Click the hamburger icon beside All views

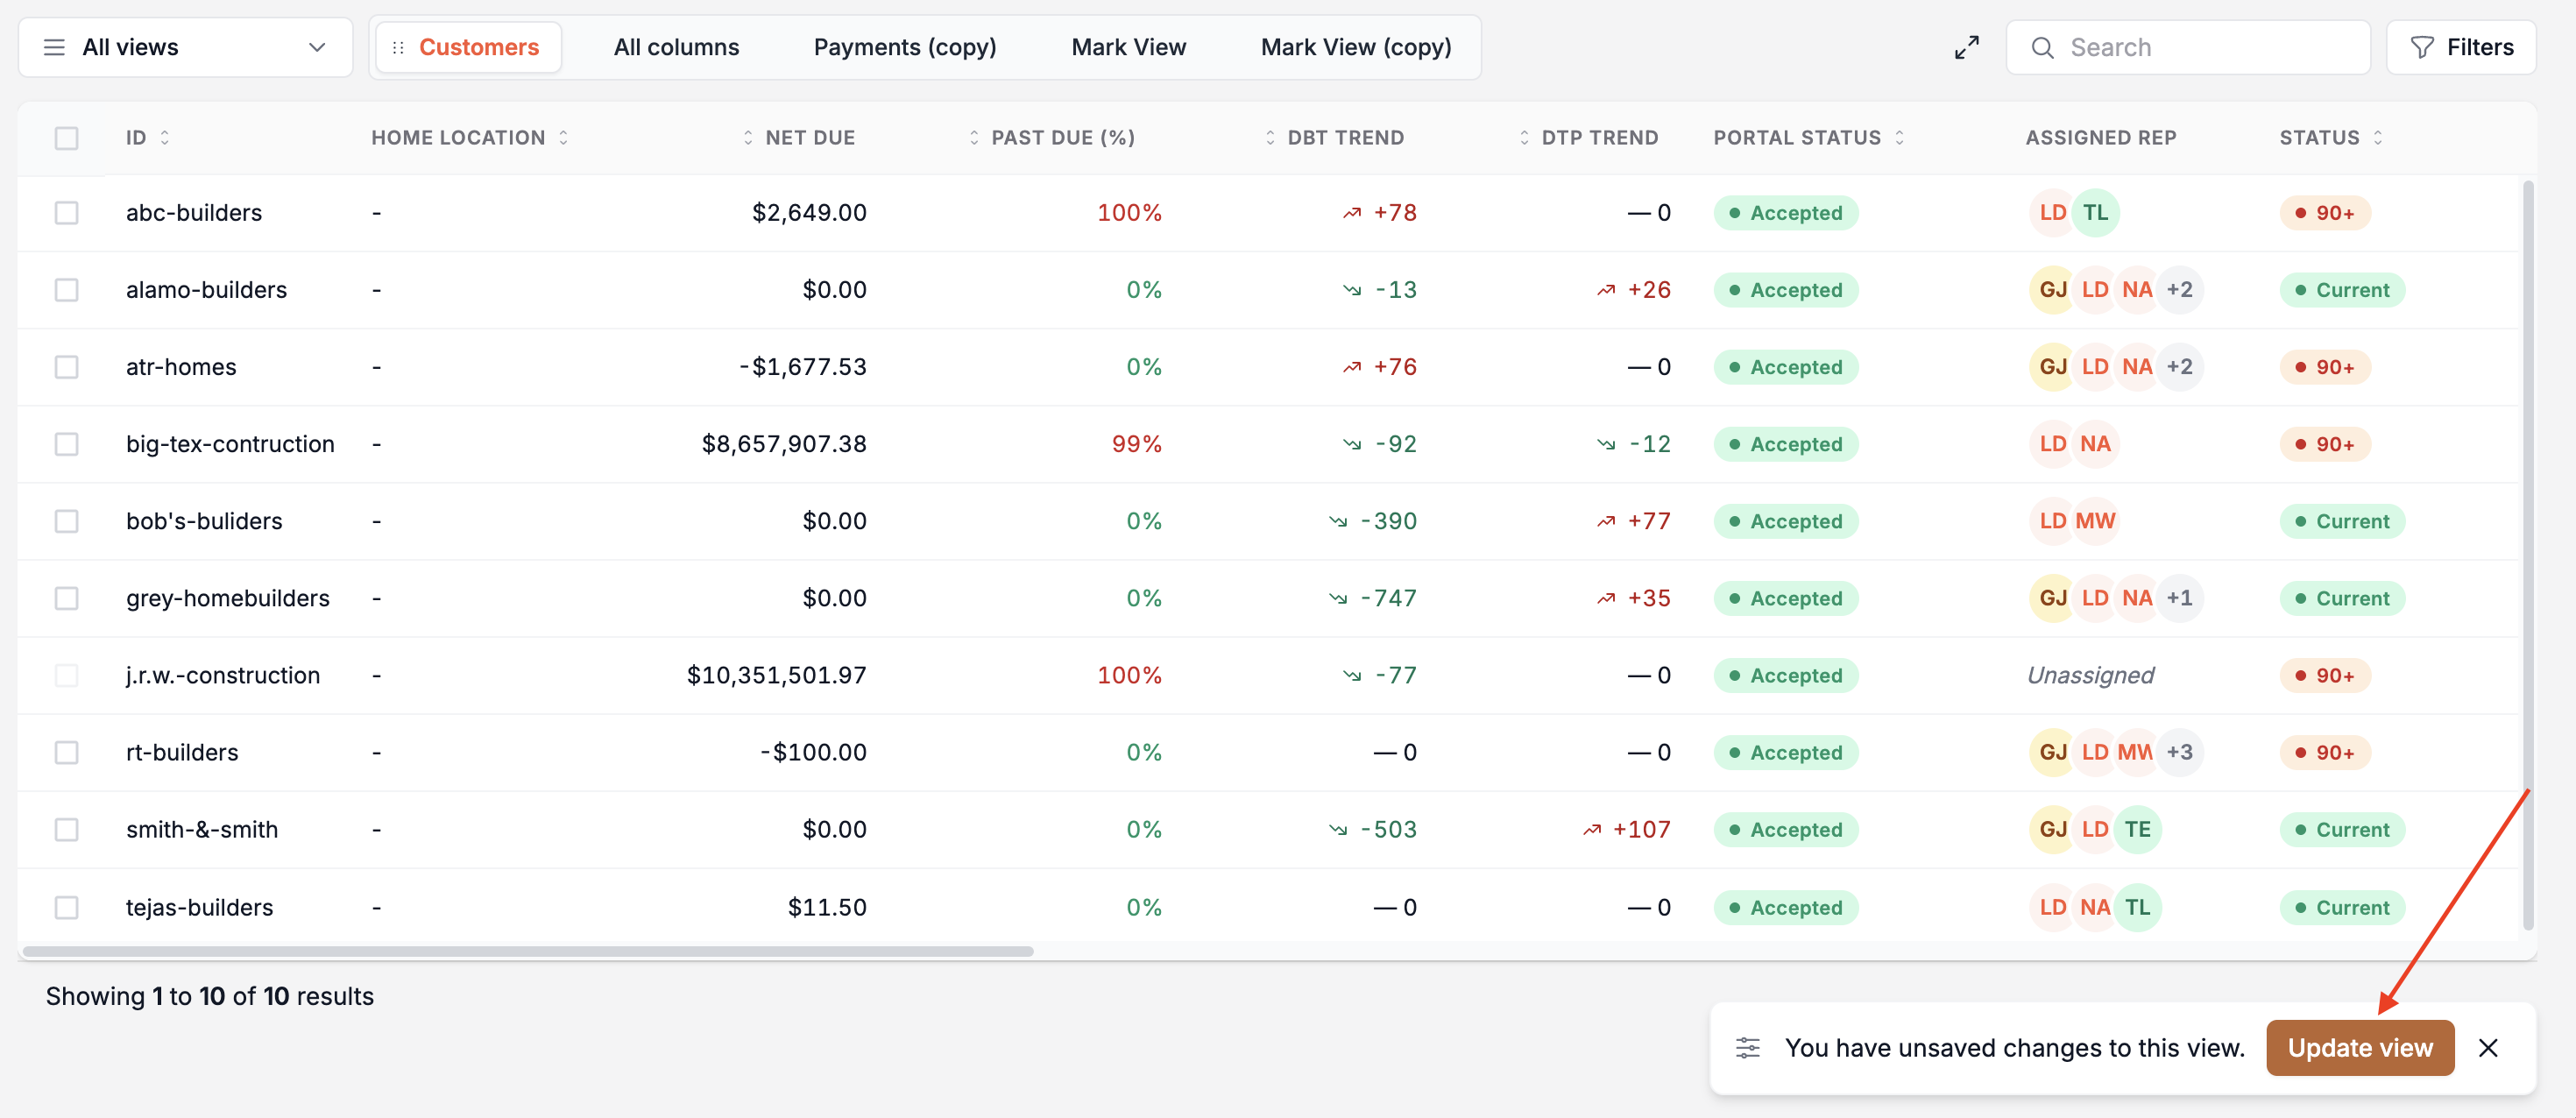(54, 47)
